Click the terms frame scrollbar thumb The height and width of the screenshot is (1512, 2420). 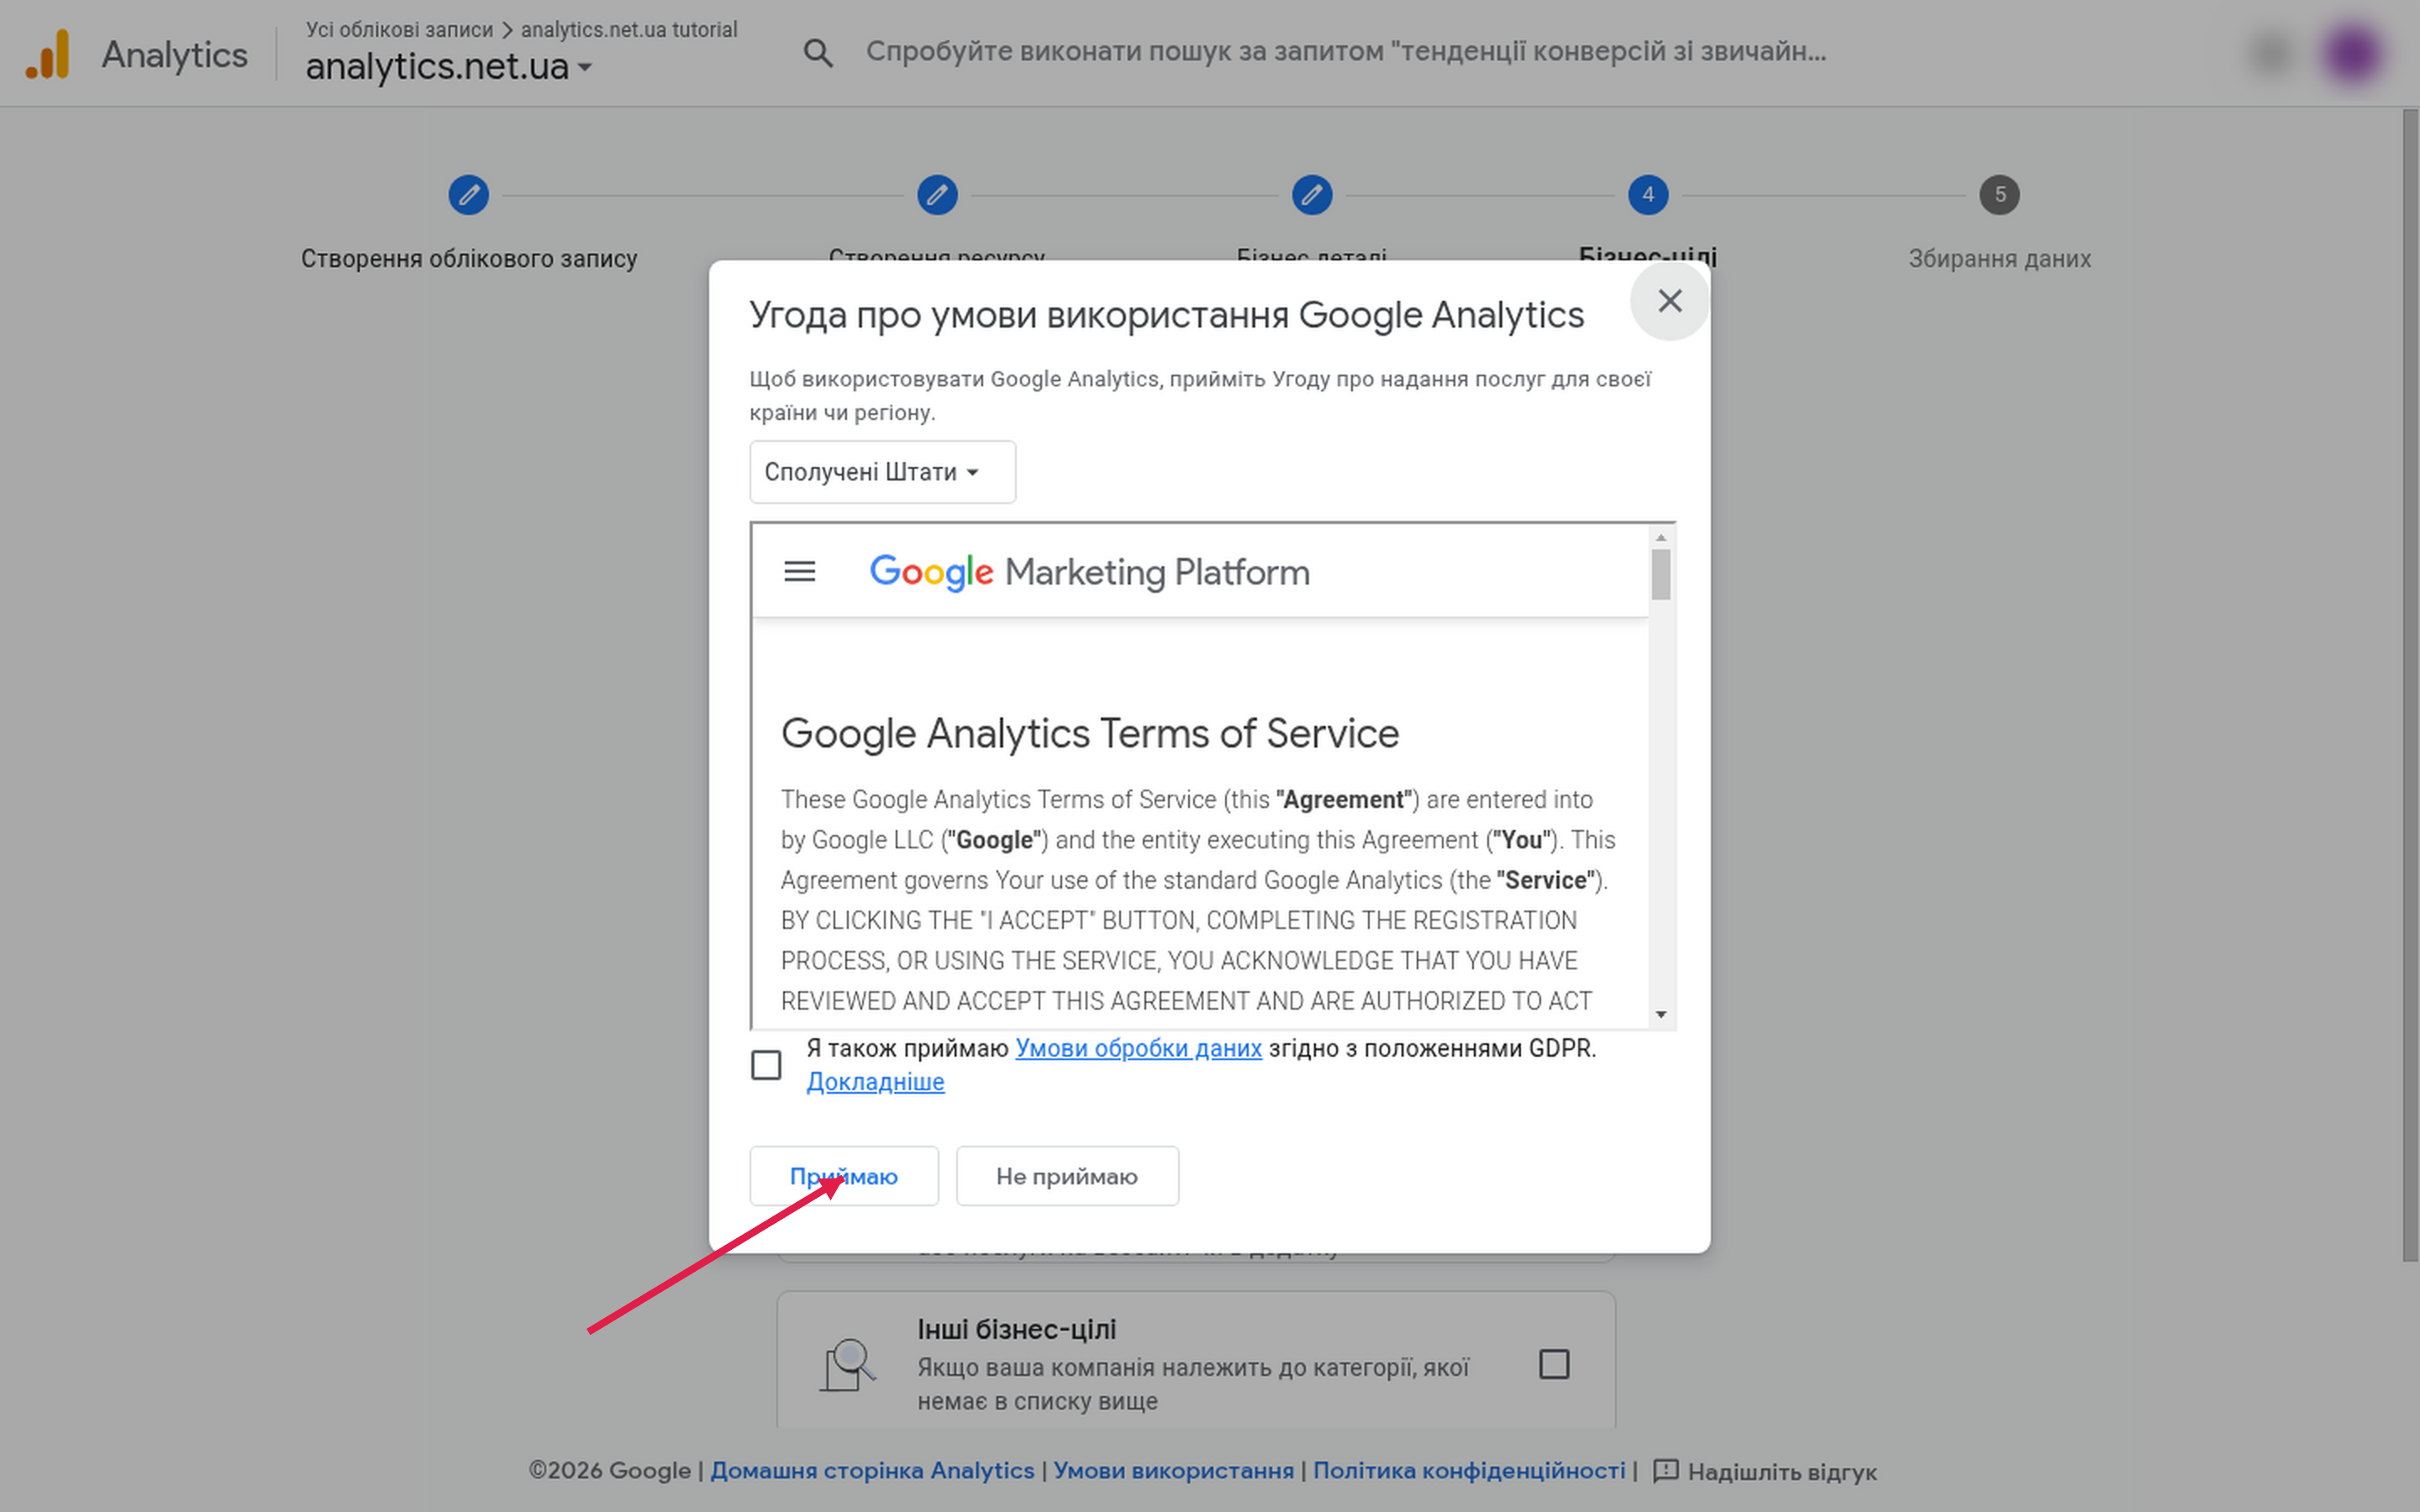click(x=1661, y=575)
